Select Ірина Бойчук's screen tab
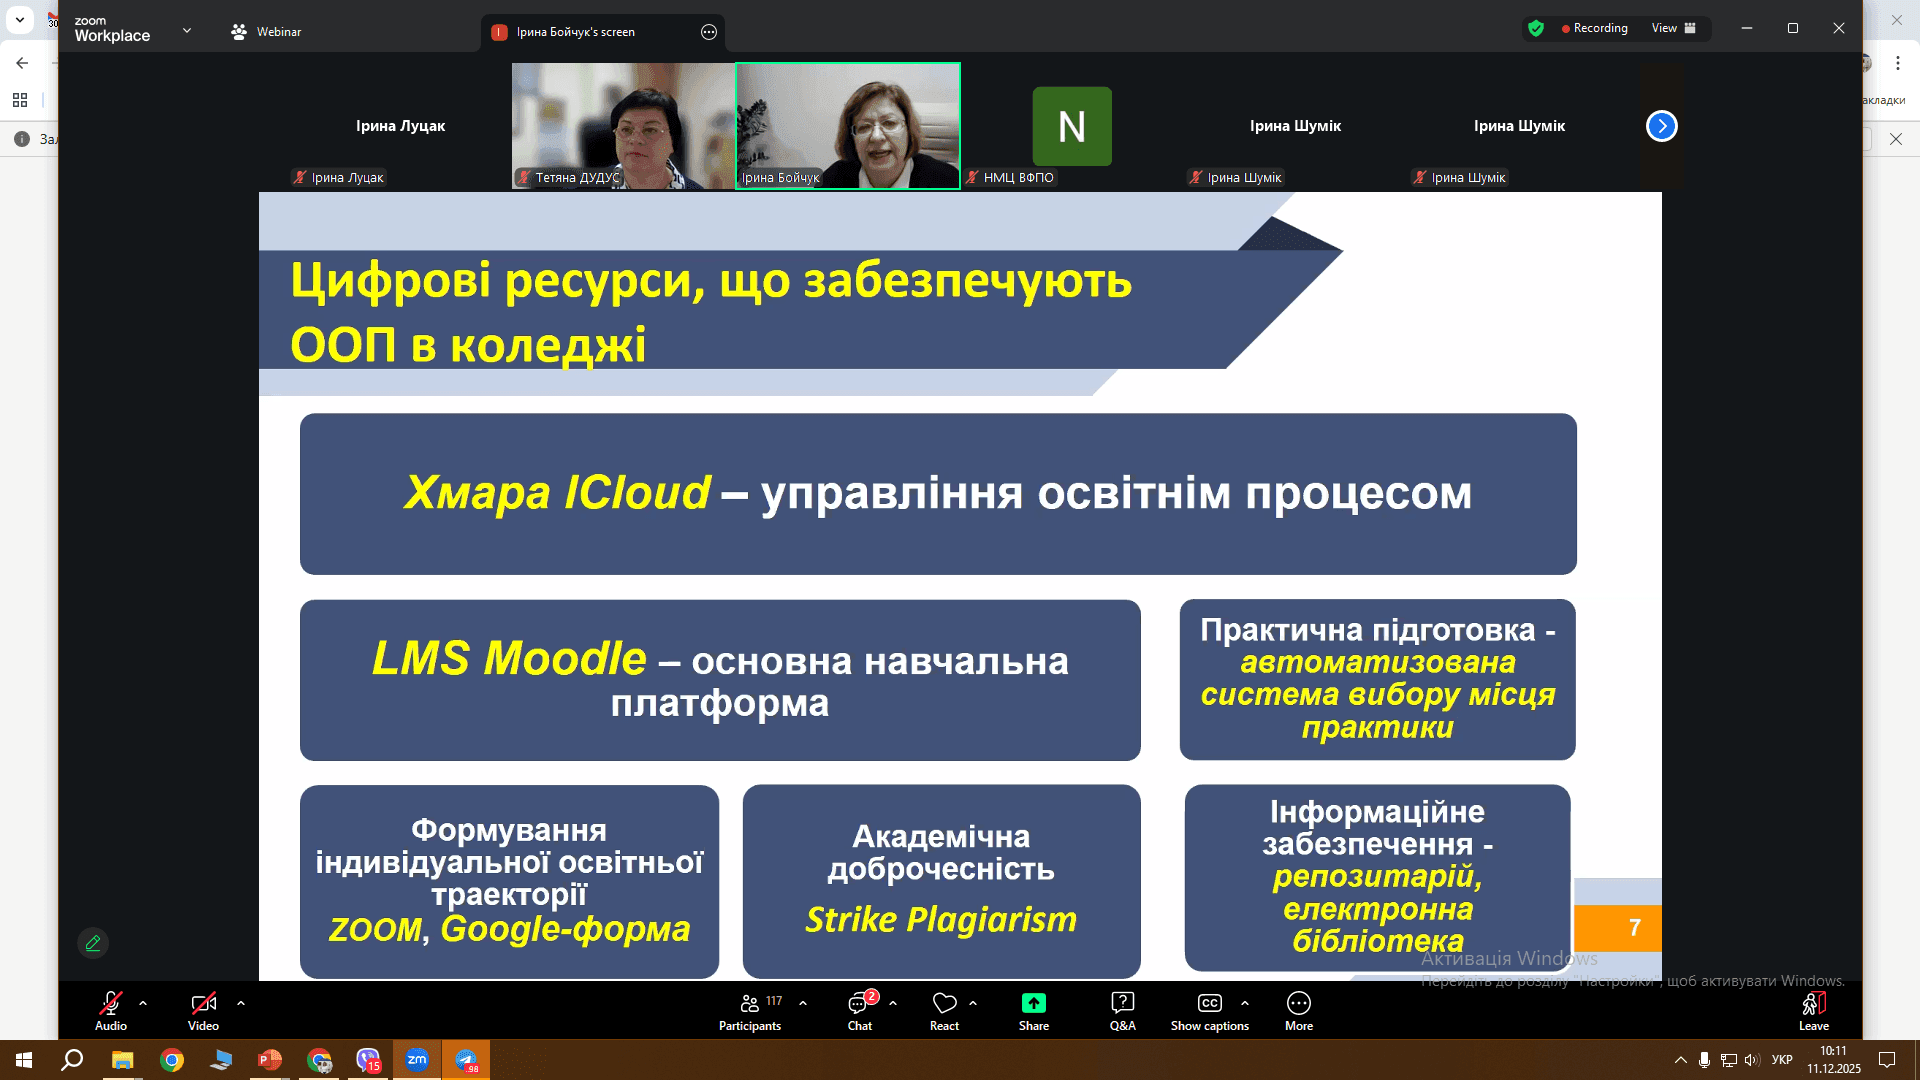The width and height of the screenshot is (1920, 1080). (576, 32)
